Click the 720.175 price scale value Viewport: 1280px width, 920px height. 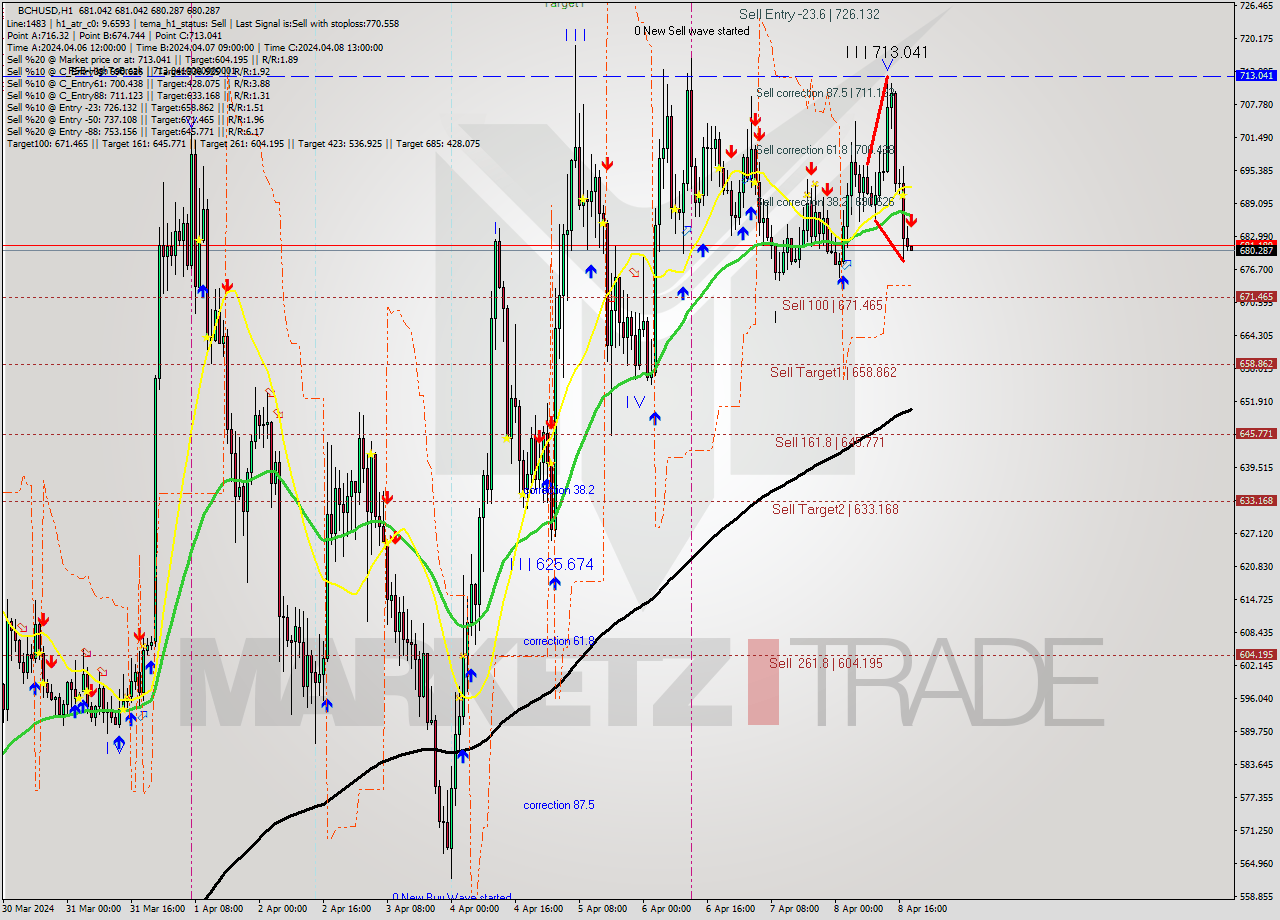tap(1256, 39)
